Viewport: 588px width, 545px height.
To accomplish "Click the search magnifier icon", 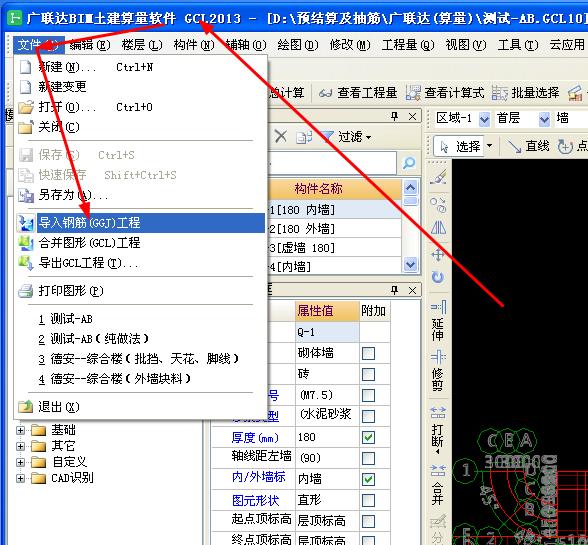I will click(409, 163).
